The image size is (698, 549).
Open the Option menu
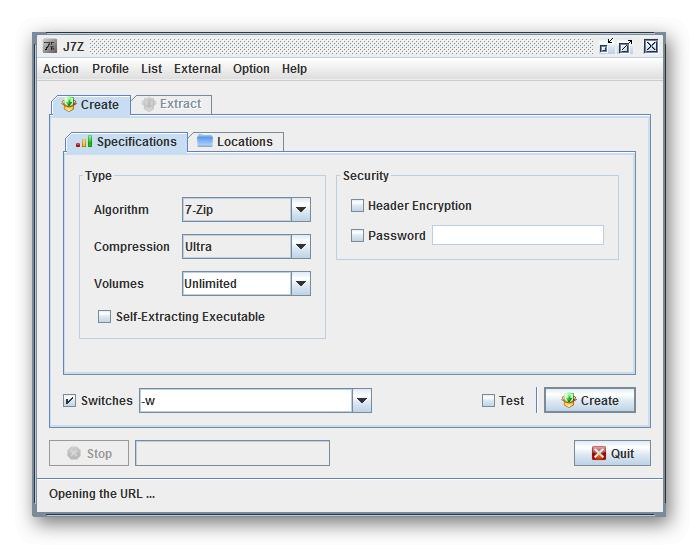251,69
